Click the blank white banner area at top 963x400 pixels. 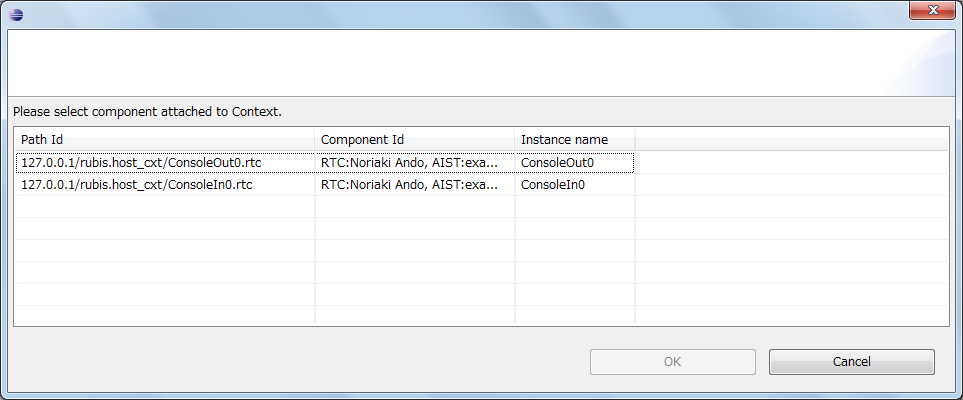click(482, 63)
